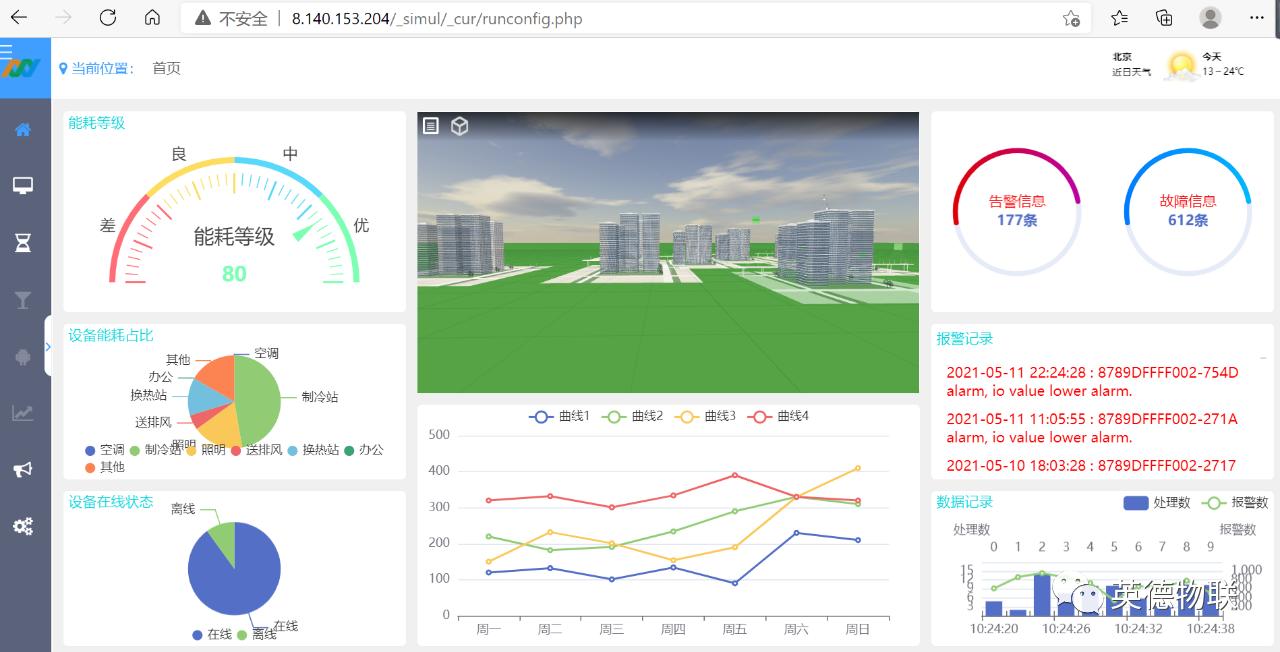Open browser Settings and more menu

(1256, 18)
